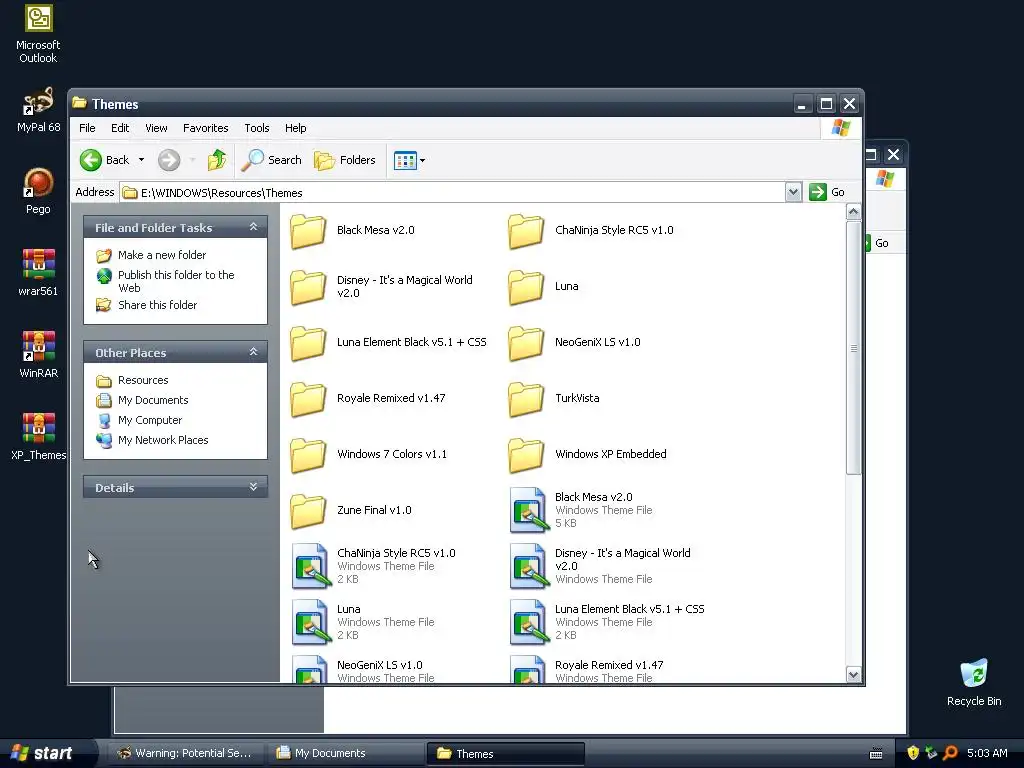Image resolution: width=1024 pixels, height=768 pixels.
Task: Select the ChaNinja Style RC5 v1.0 folder
Action: coord(591,231)
